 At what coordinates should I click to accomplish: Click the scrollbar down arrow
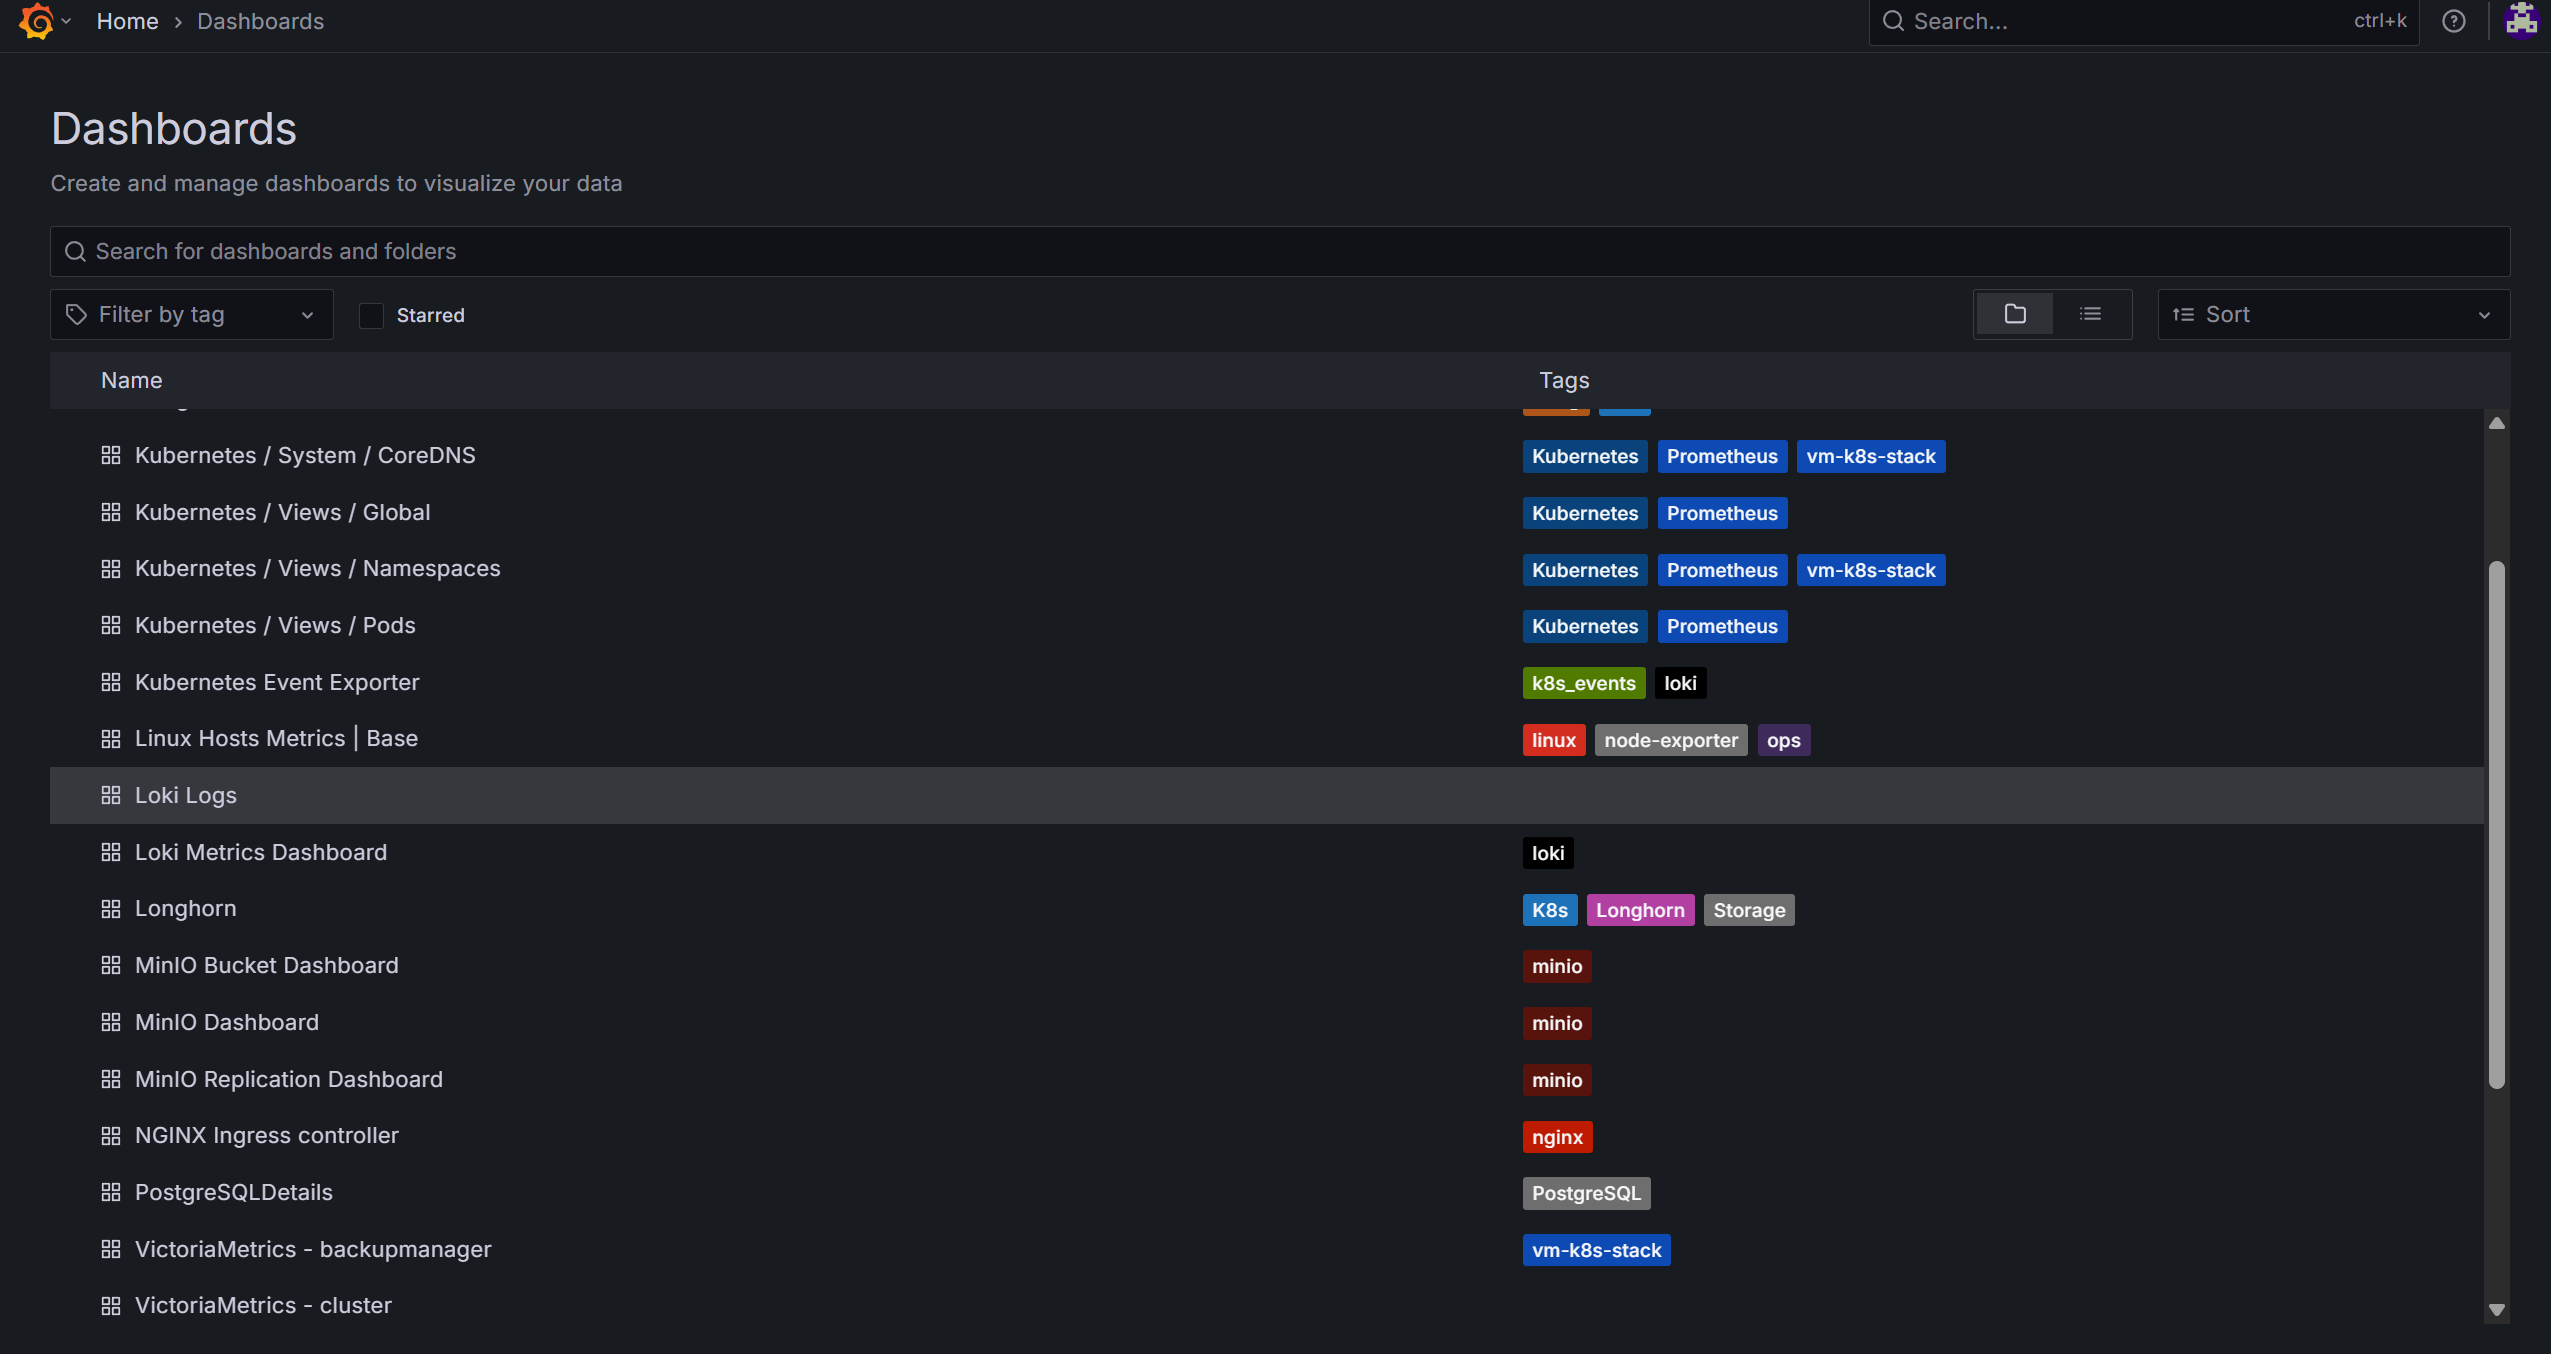(x=2496, y=1310)
